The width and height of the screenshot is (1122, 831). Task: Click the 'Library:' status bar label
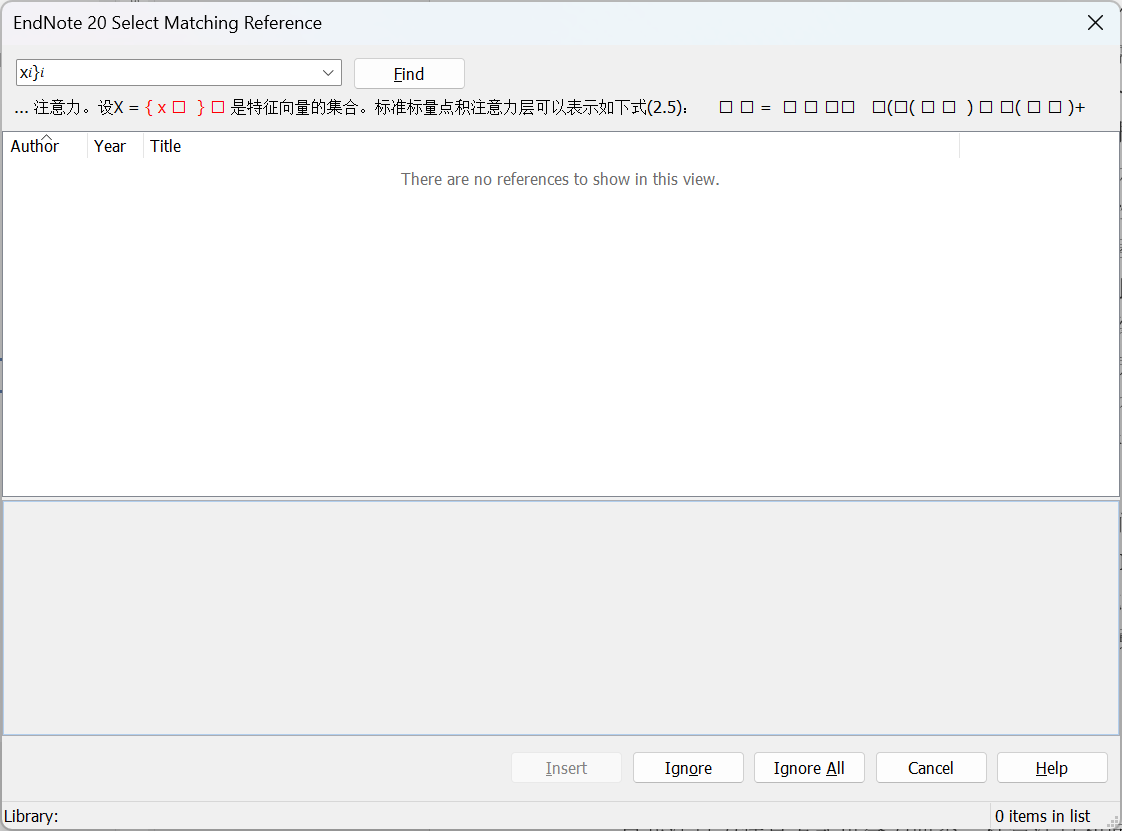click(x=31, y=816)
